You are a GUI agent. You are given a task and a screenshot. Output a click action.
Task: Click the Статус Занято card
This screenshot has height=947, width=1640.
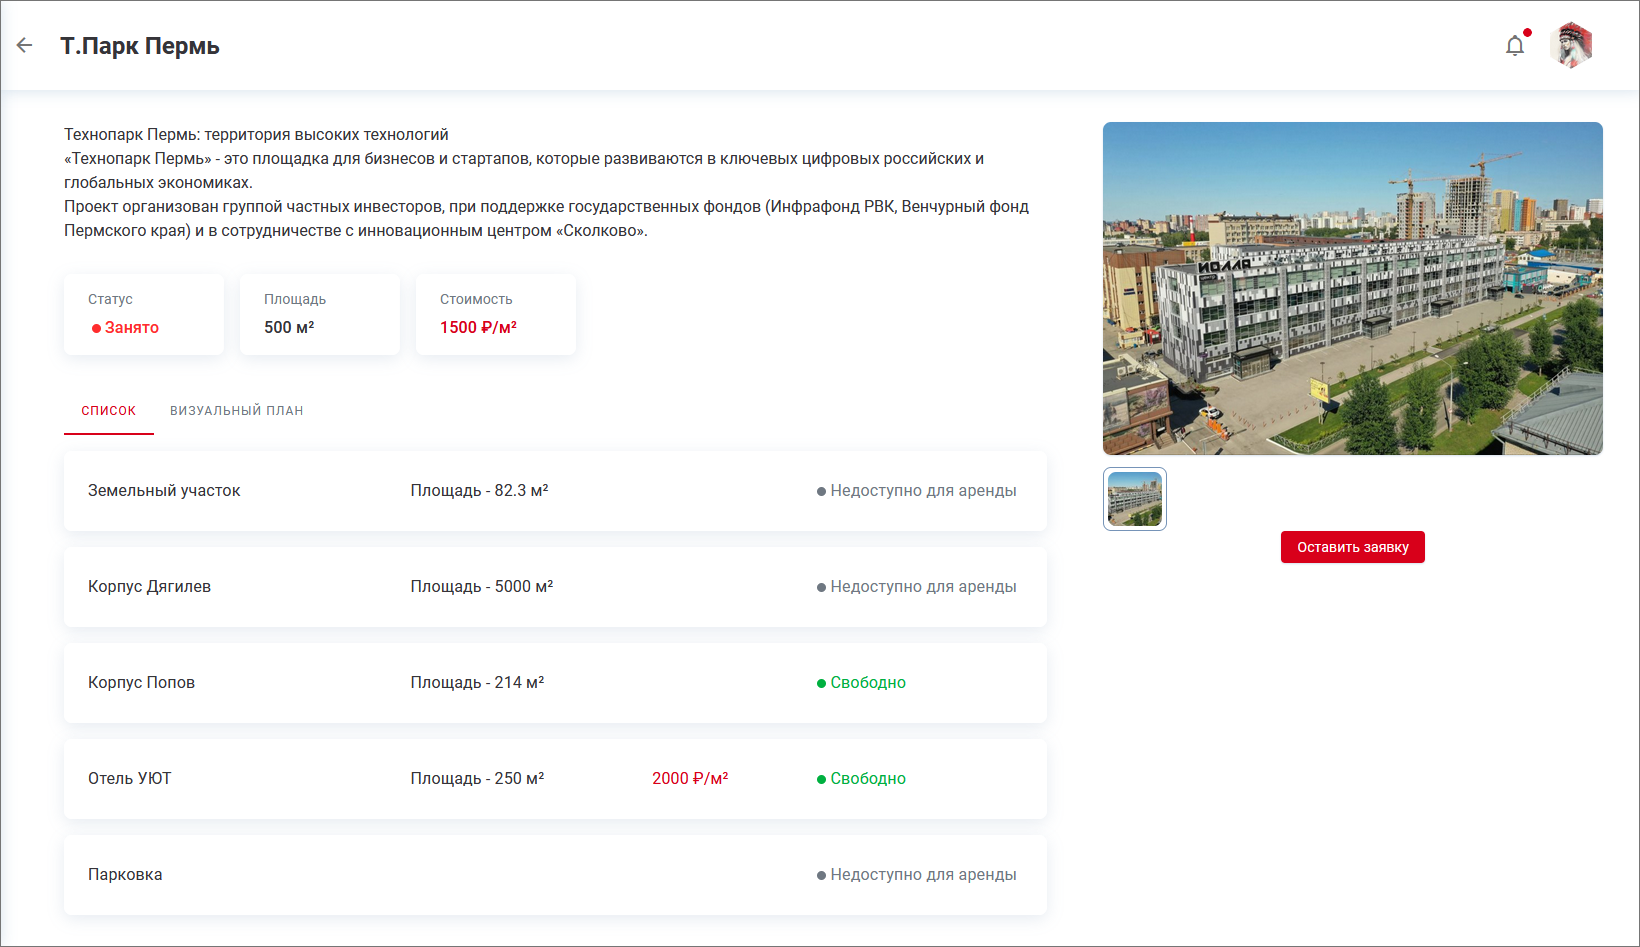pyautogui.click(x=144, y=314)
